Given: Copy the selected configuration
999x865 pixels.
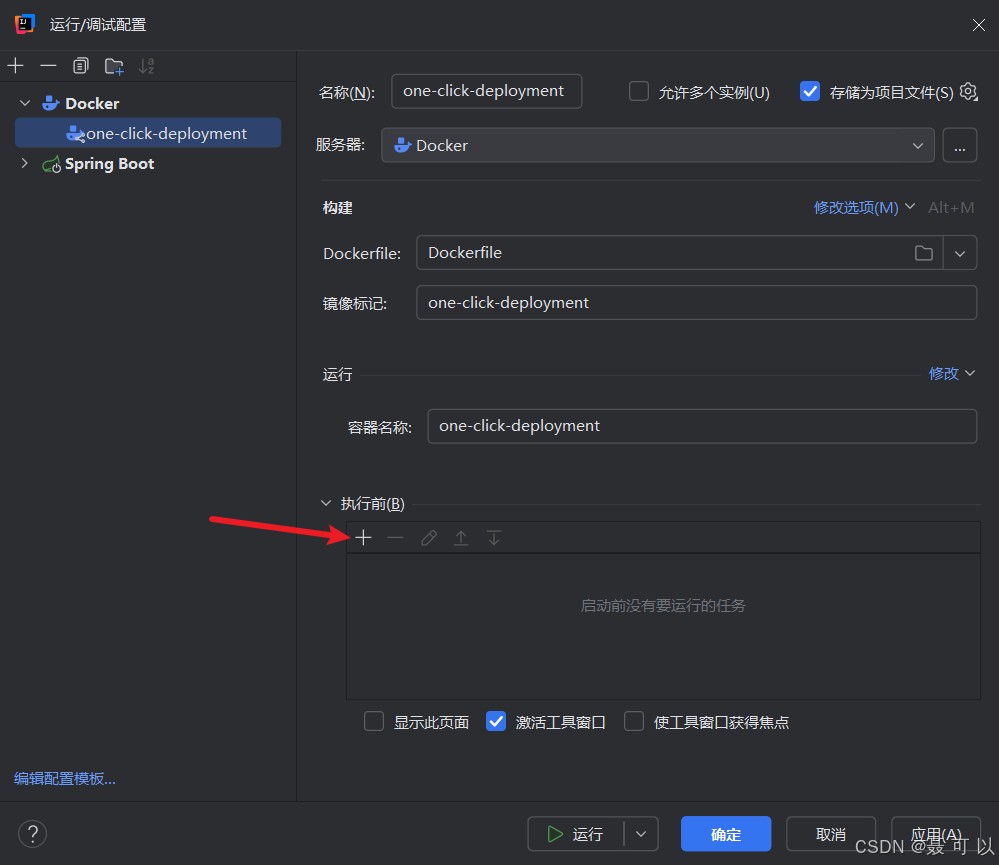Looking at the screenshot, I should click(x=81, y=66).
